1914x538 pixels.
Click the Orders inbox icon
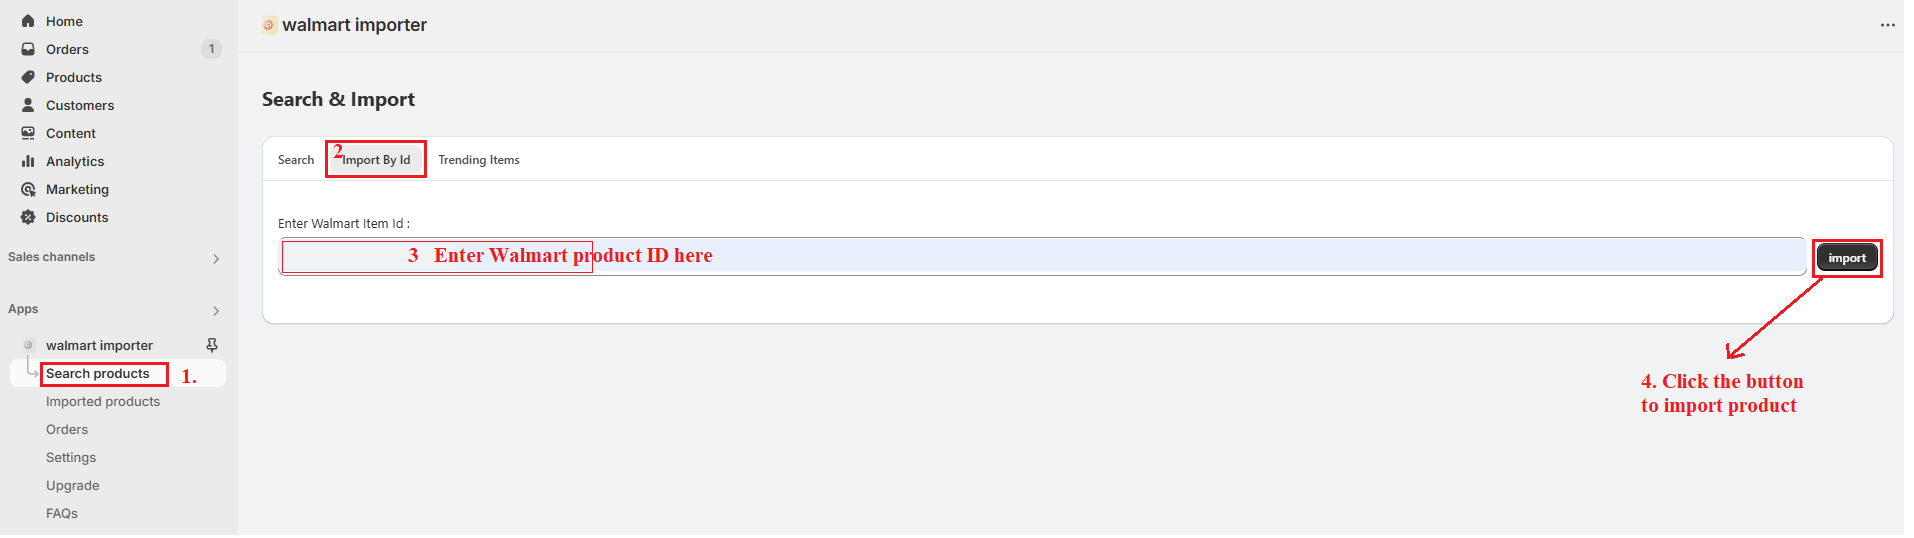click(28, 49)
